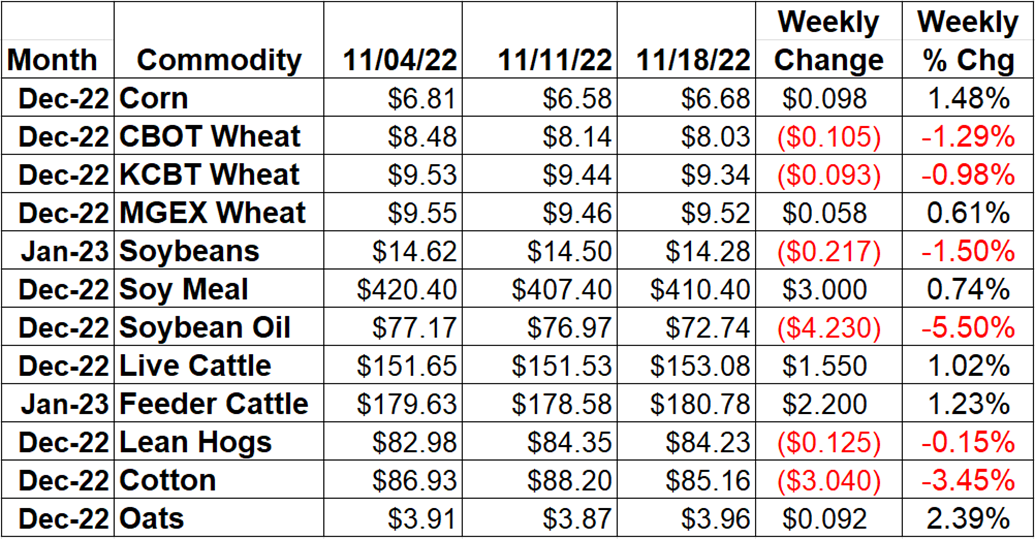The width and height of the screenshot is (1035, 539).
Task: Click the Weekly Change header cell
Action: [x=828, y=40]
